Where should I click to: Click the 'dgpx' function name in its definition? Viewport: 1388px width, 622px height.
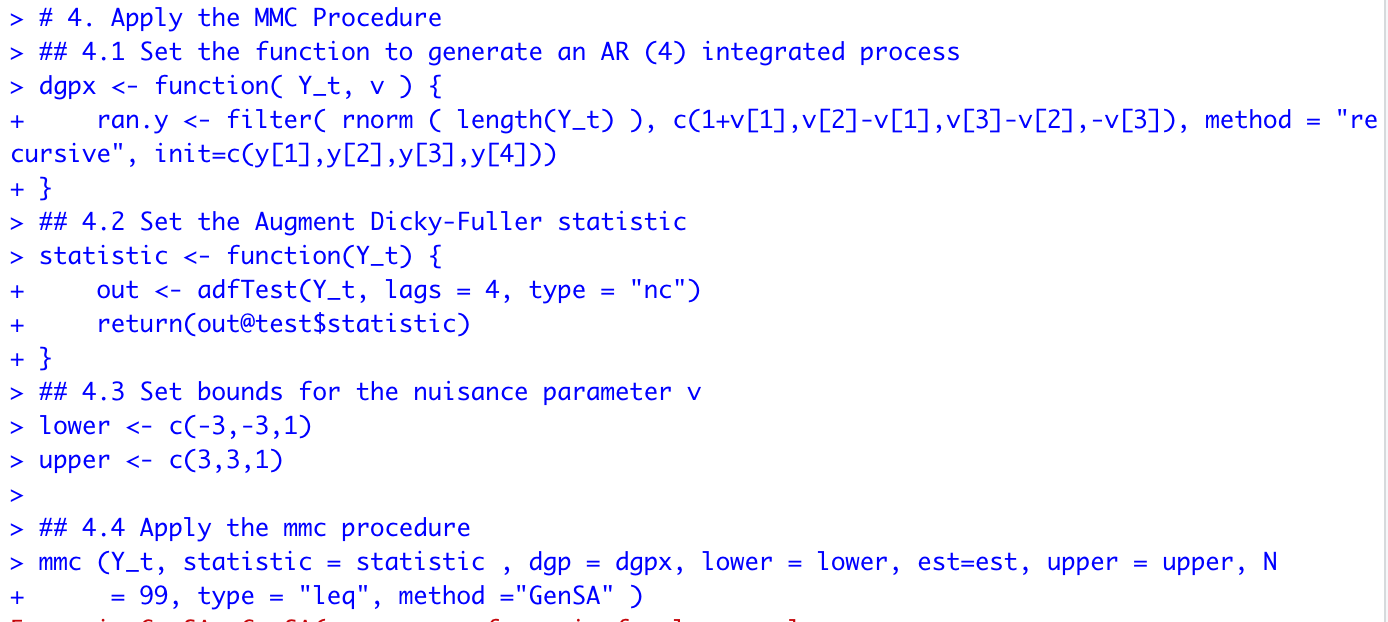(x=68, y=86)
